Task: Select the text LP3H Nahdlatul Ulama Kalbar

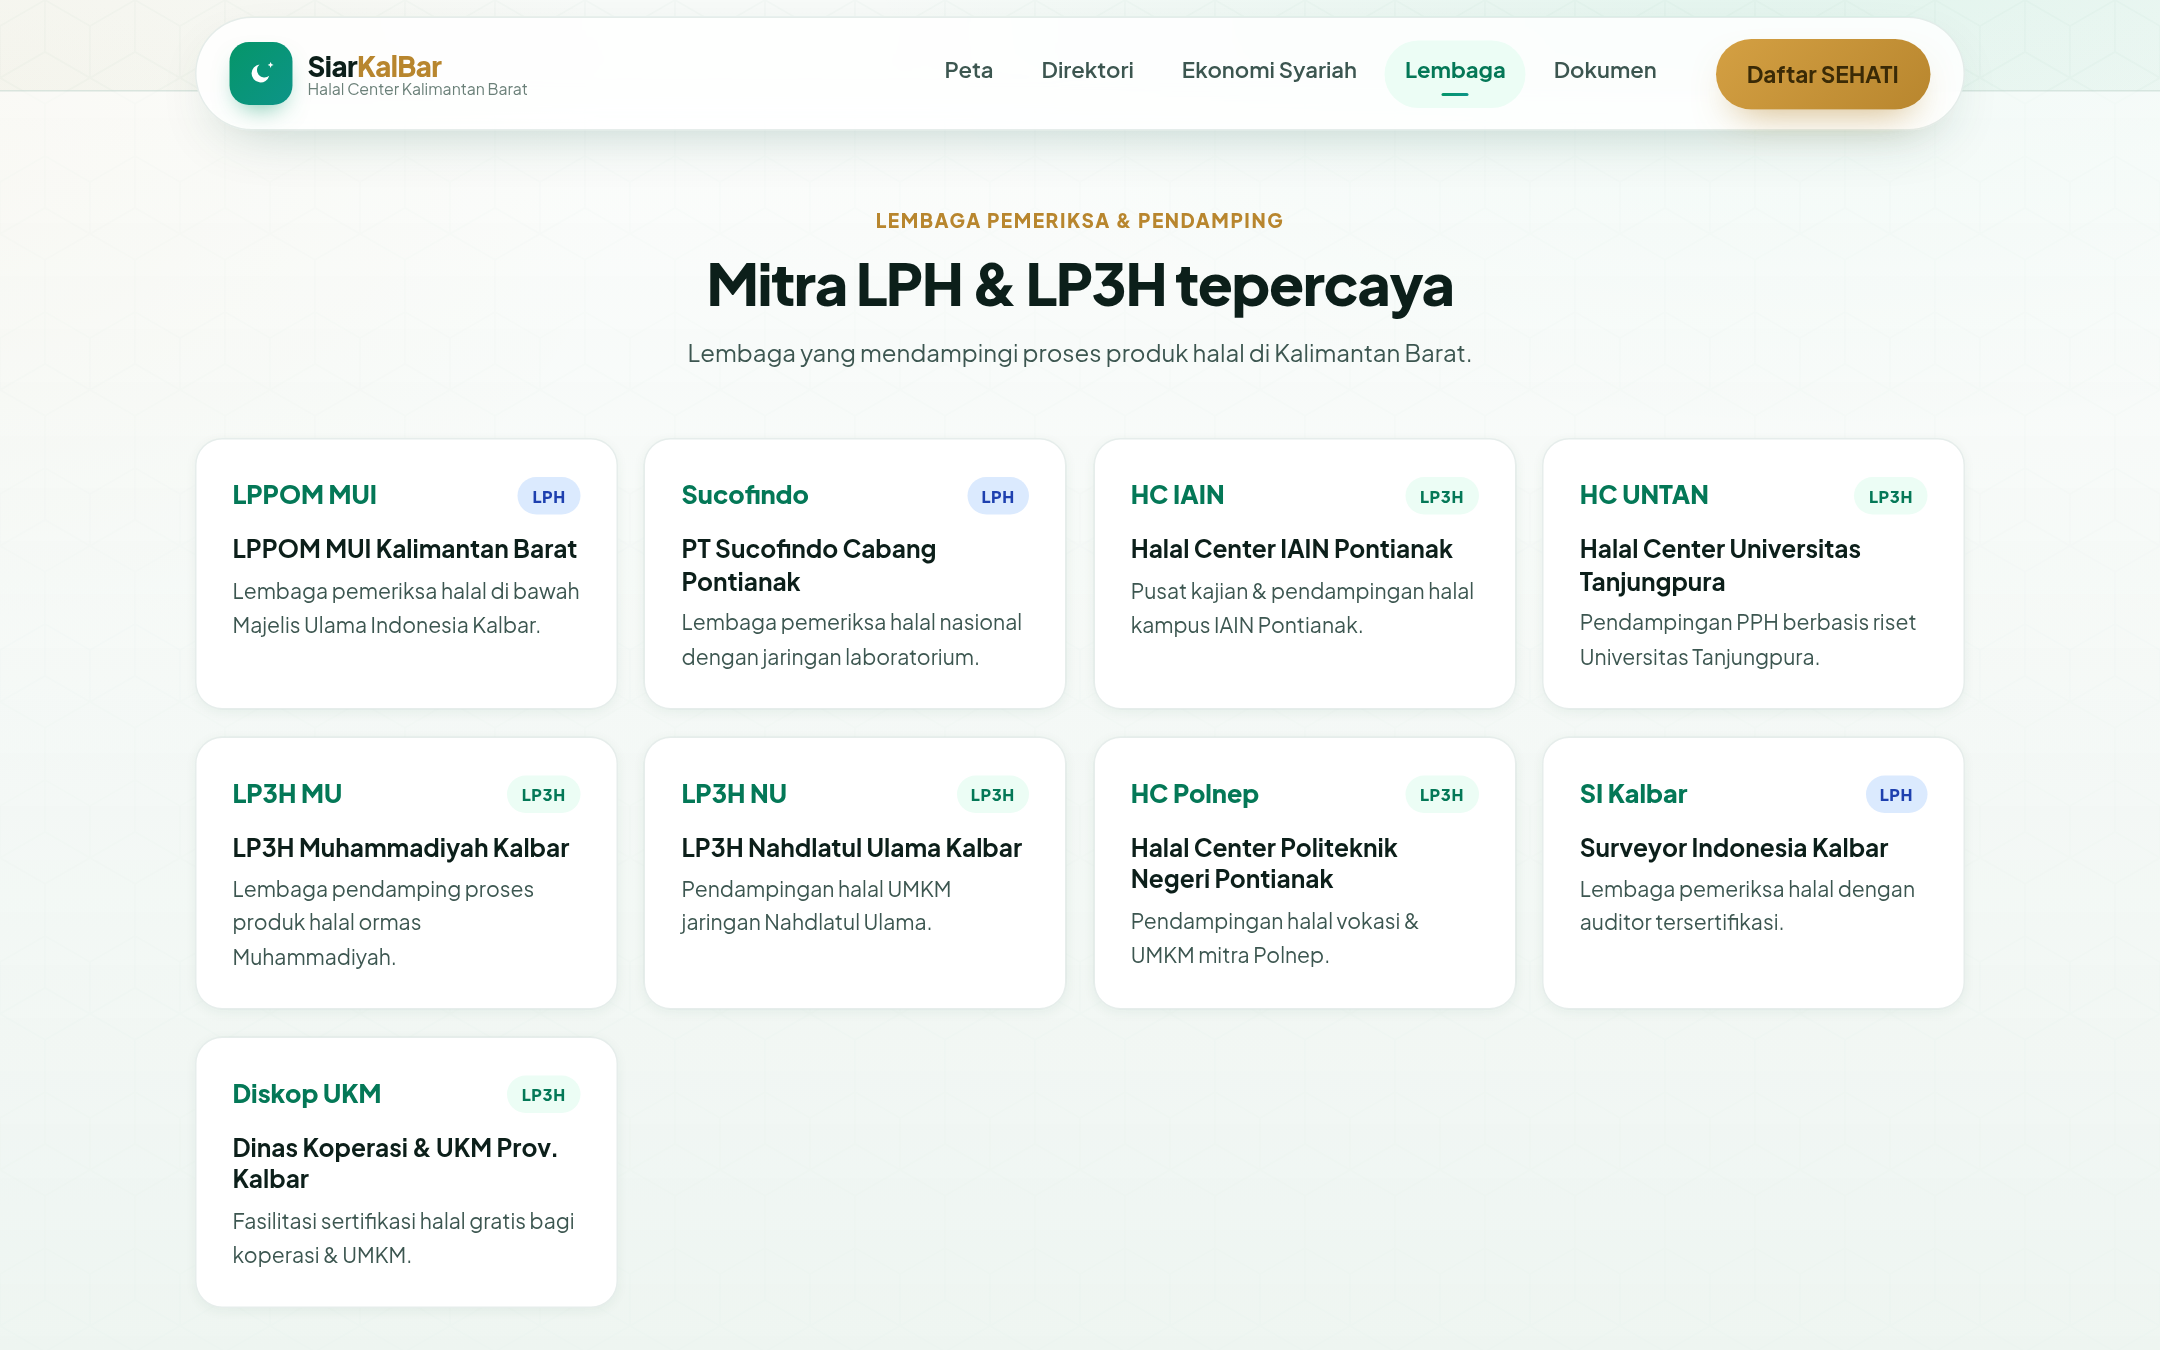Action: point(851,848)
